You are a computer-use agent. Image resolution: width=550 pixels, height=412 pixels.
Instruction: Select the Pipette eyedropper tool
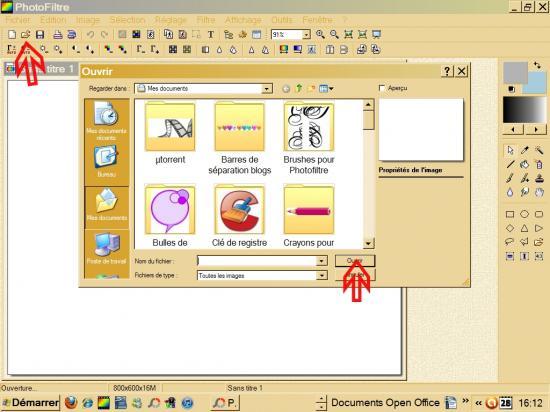point(524,150)
